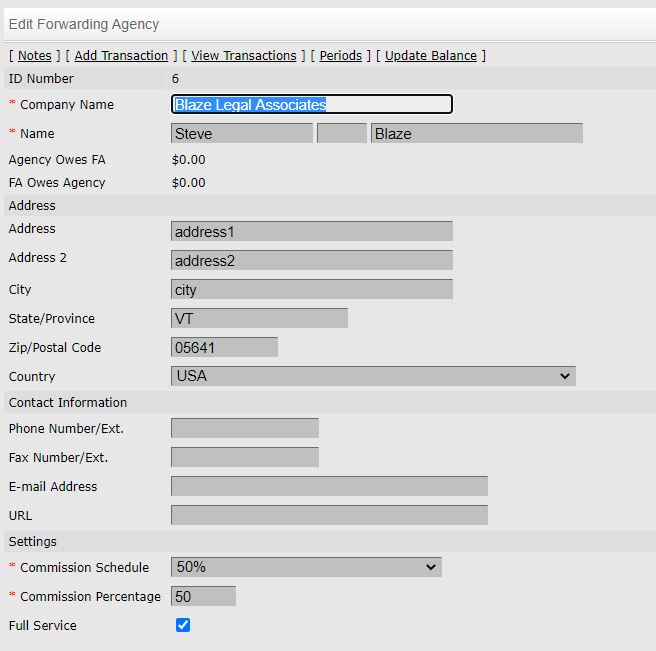Click the Add Transaction link

click(x=121, y=56)
